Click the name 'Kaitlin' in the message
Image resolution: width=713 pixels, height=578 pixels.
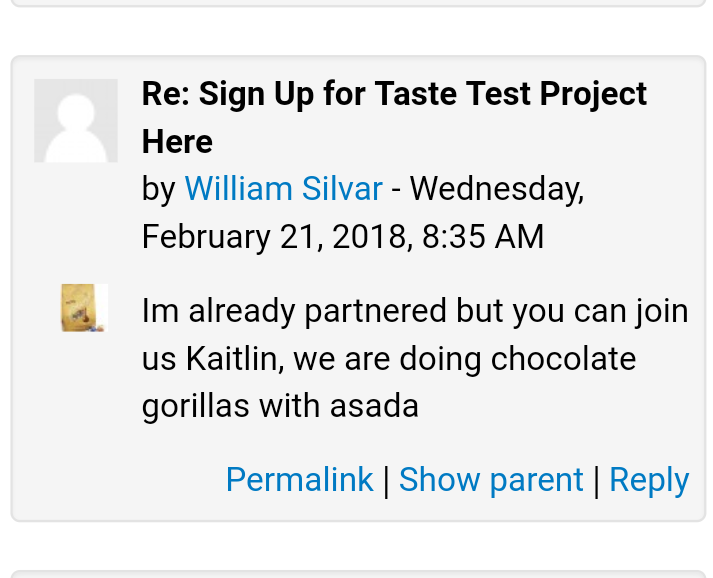(x=235, y=359)
